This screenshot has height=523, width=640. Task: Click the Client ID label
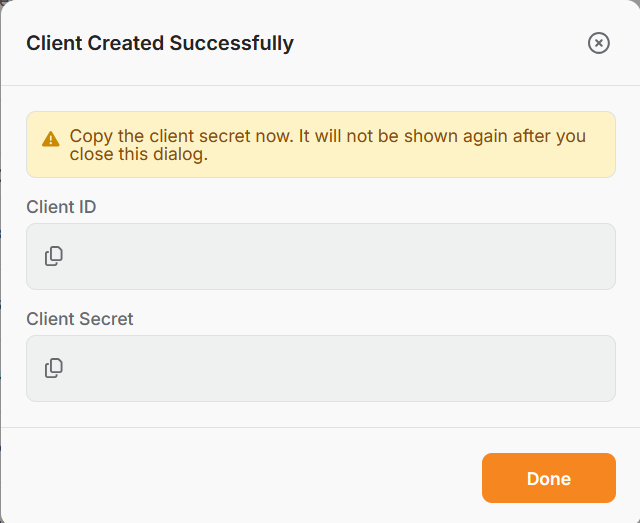[61, 207]
